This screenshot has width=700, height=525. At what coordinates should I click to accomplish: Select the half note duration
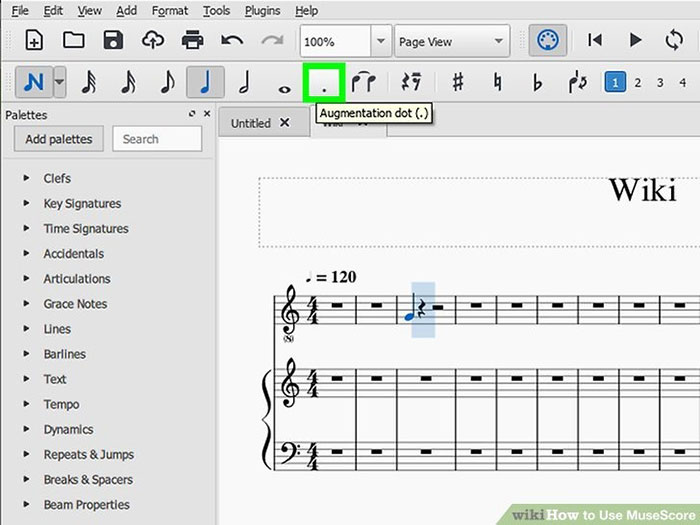pos(244,82)
